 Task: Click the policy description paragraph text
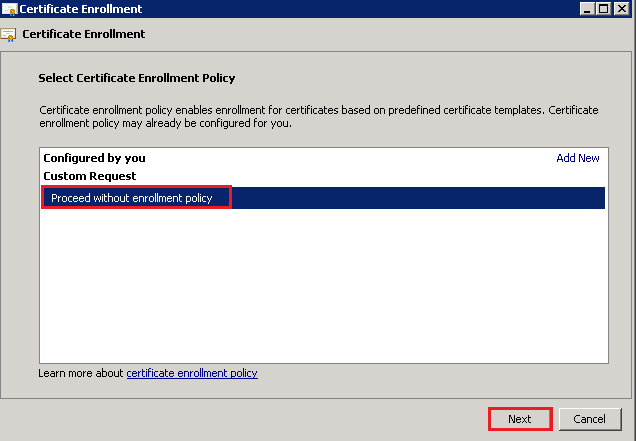click(300, 114)
